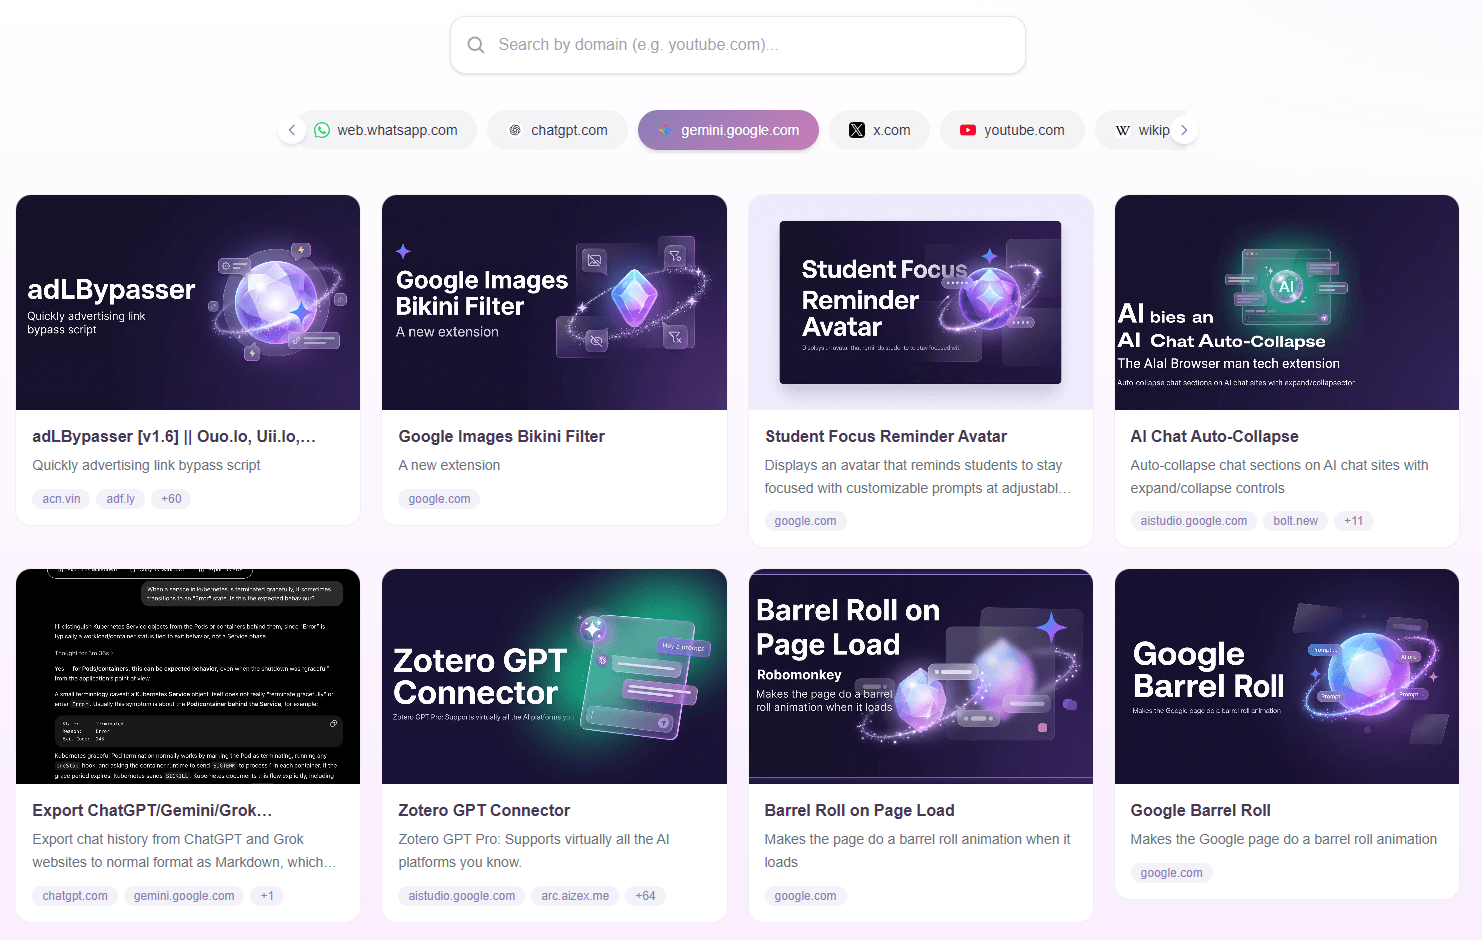Click the Gemini sparkle logo icon

click(x=665, y=130)
